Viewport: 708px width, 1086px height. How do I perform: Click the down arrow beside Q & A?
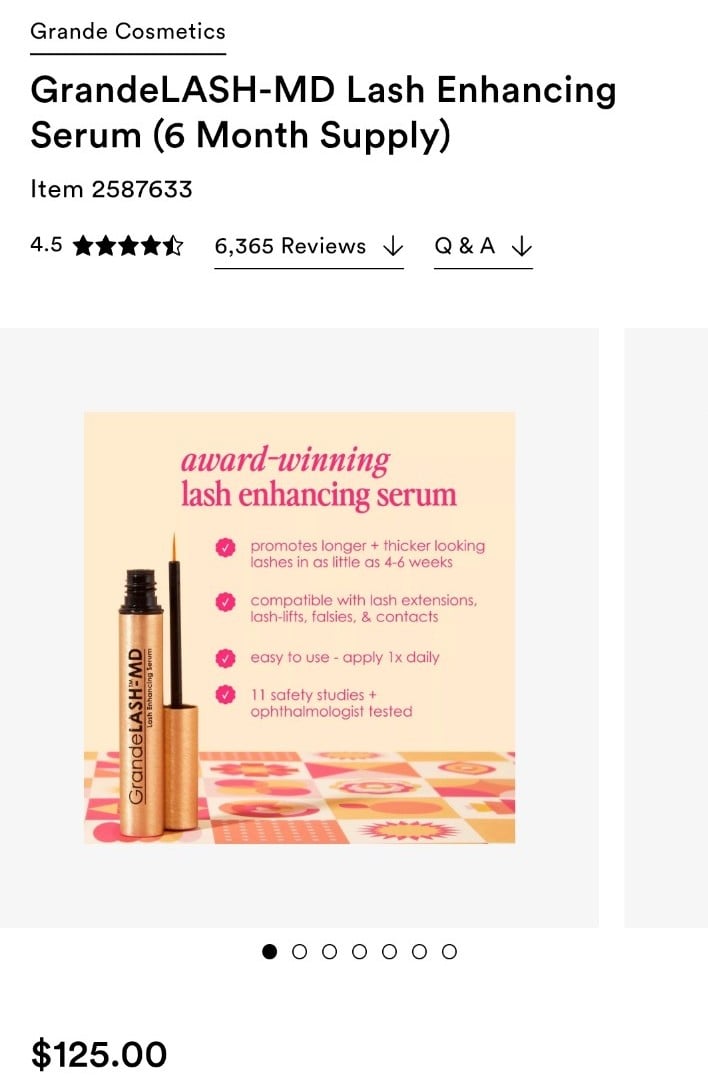click(521, 247)
